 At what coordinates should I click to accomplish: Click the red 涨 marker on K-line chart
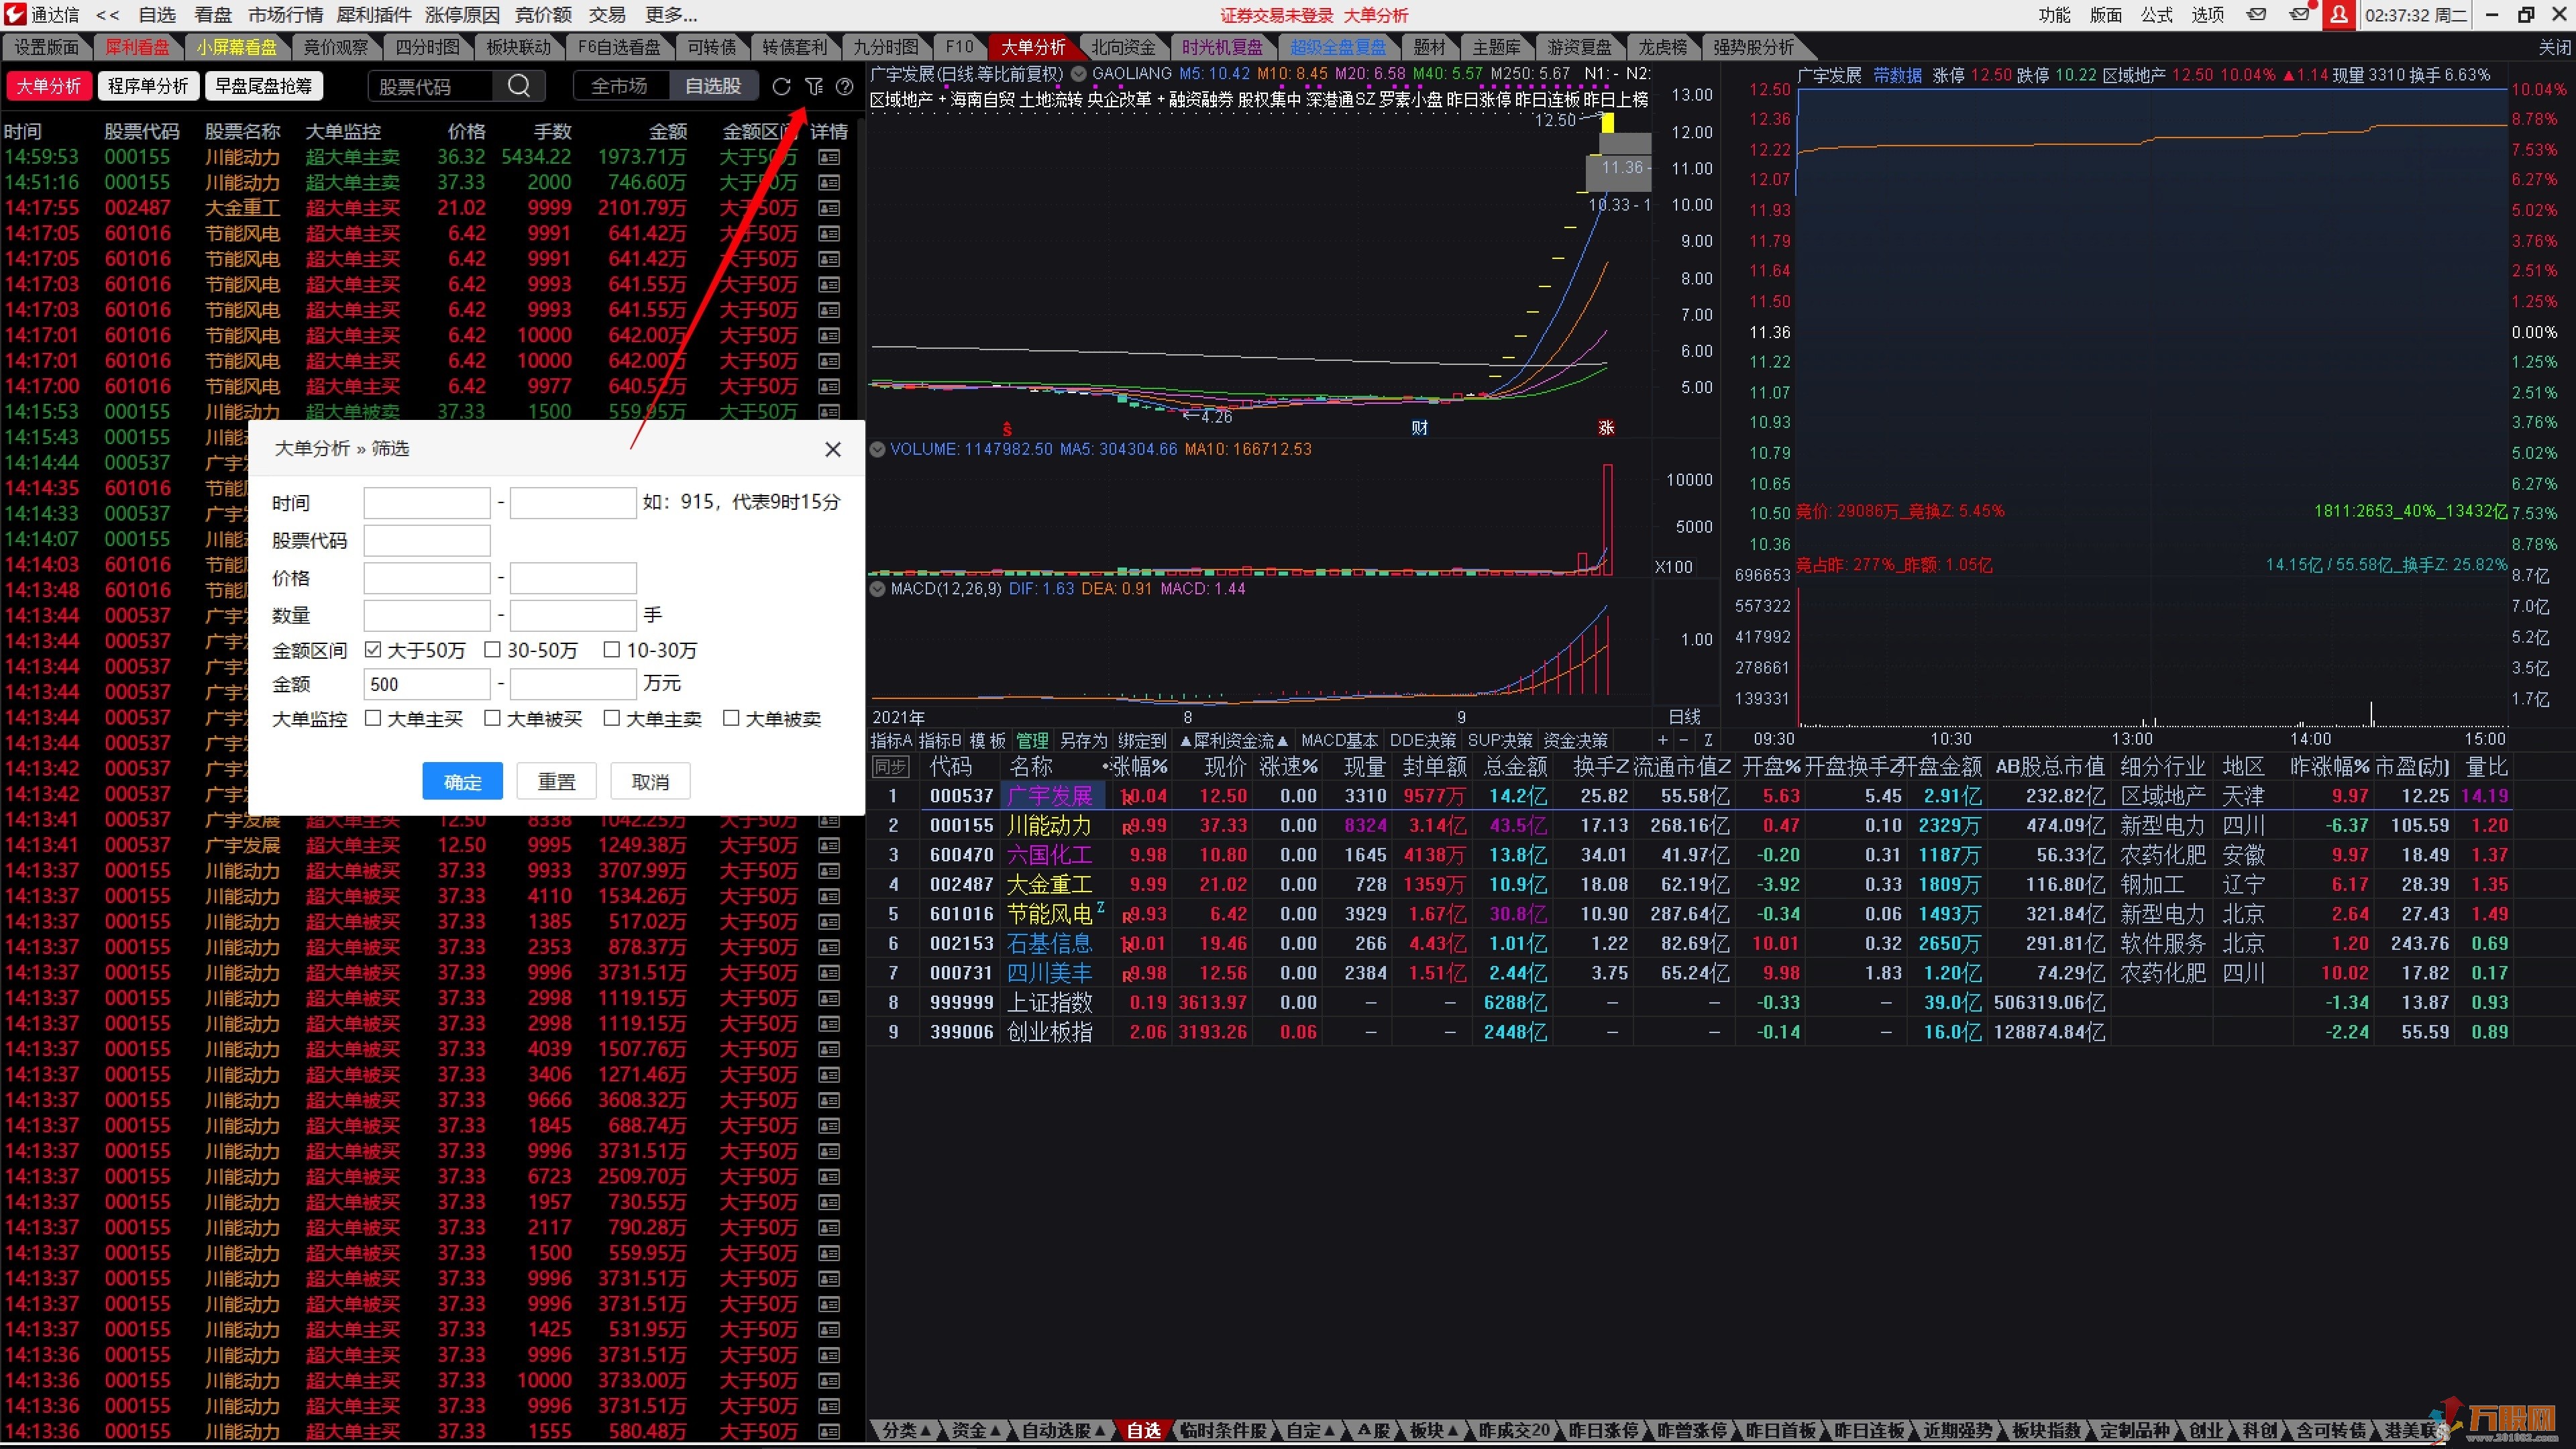(1606, 428)
